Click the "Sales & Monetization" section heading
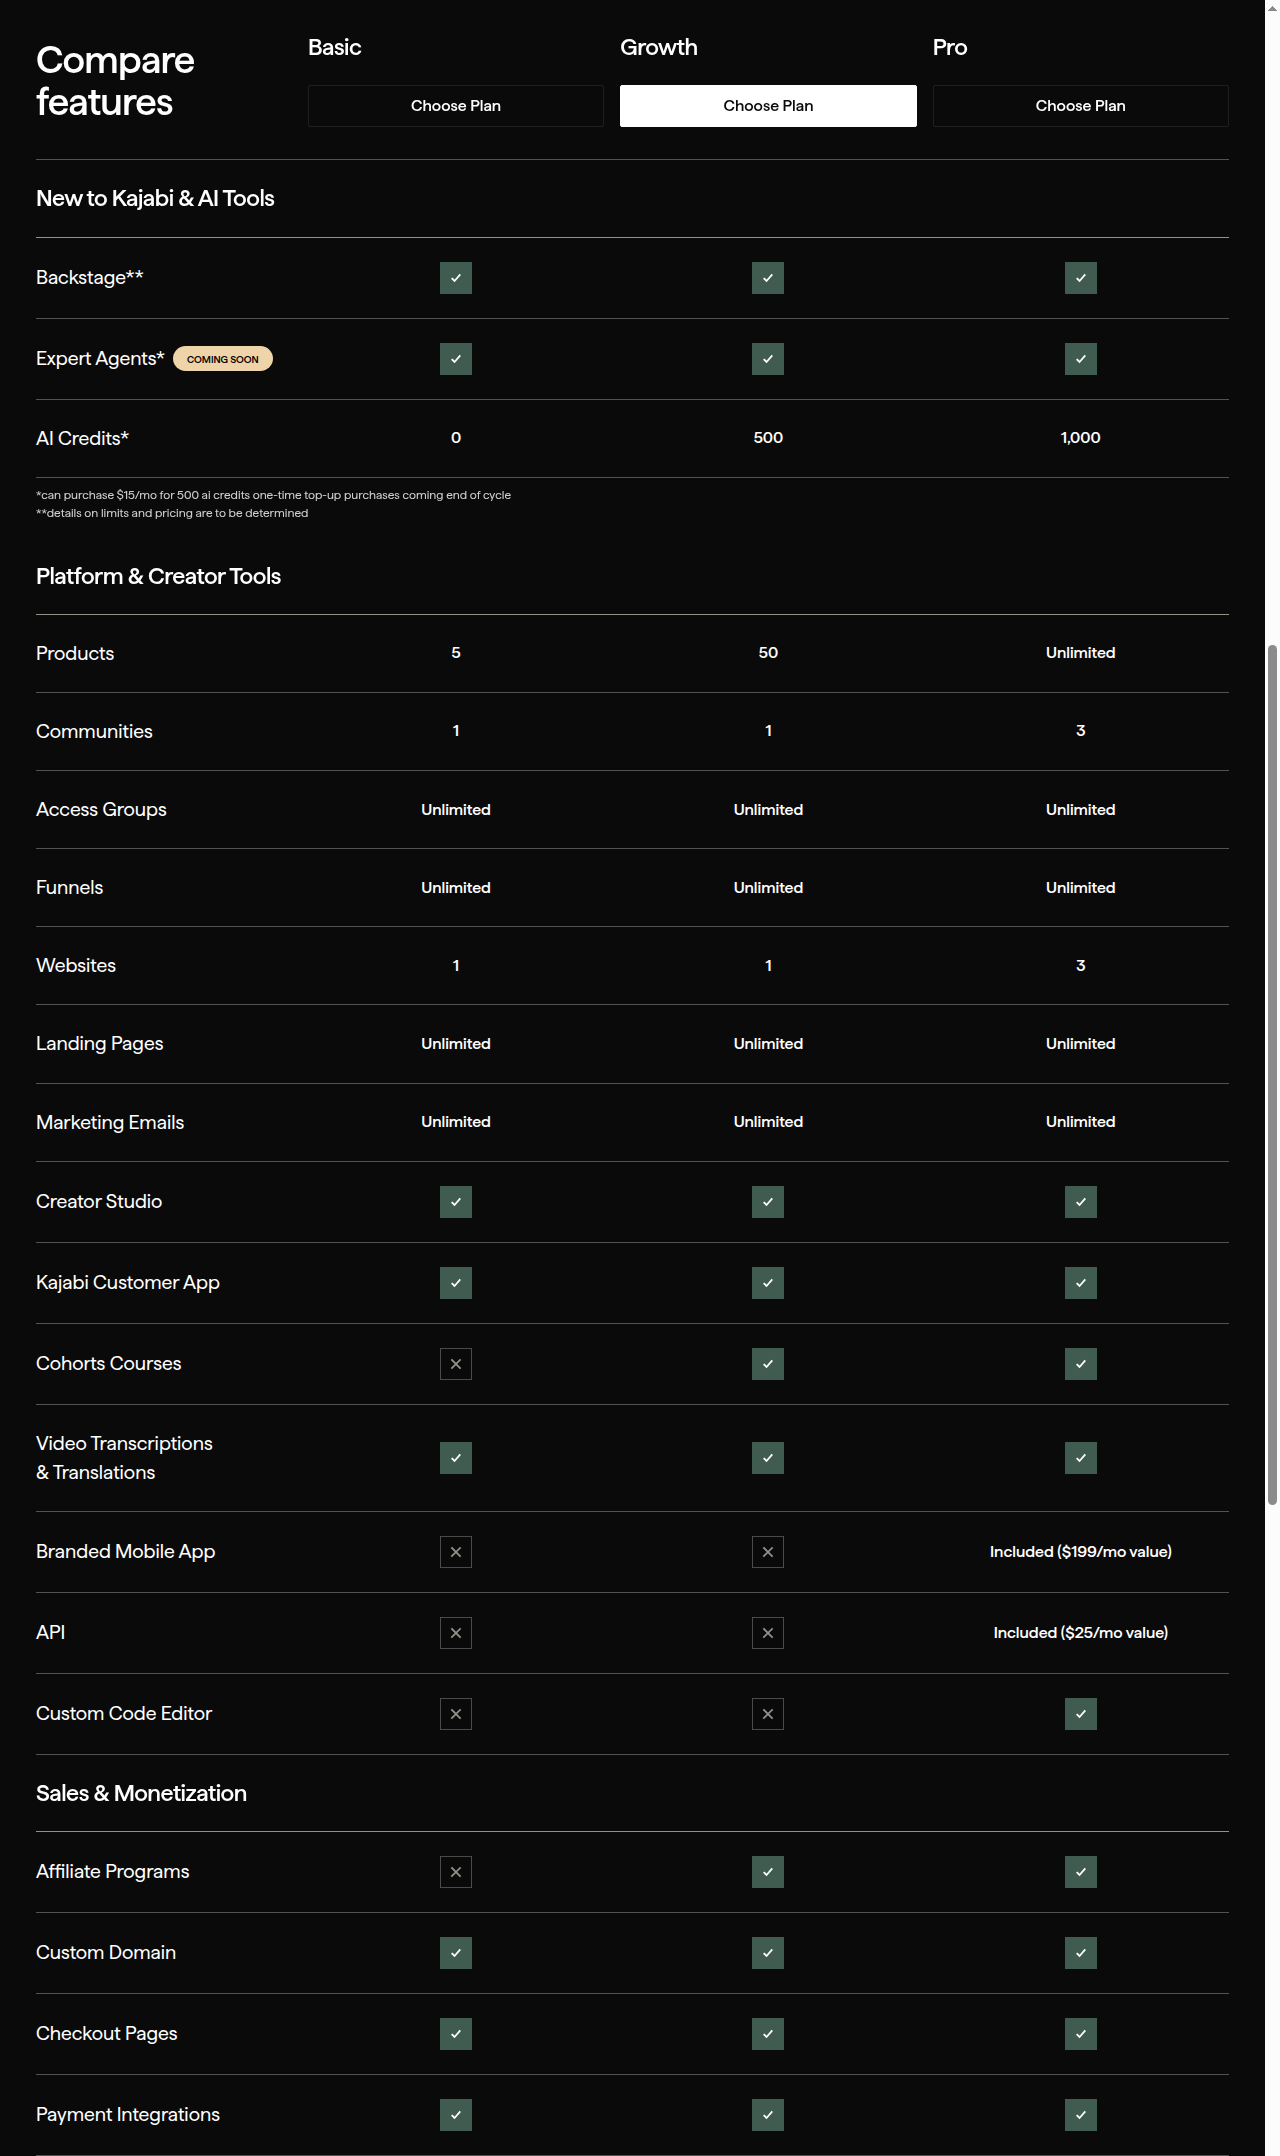 pos(141,1794)
